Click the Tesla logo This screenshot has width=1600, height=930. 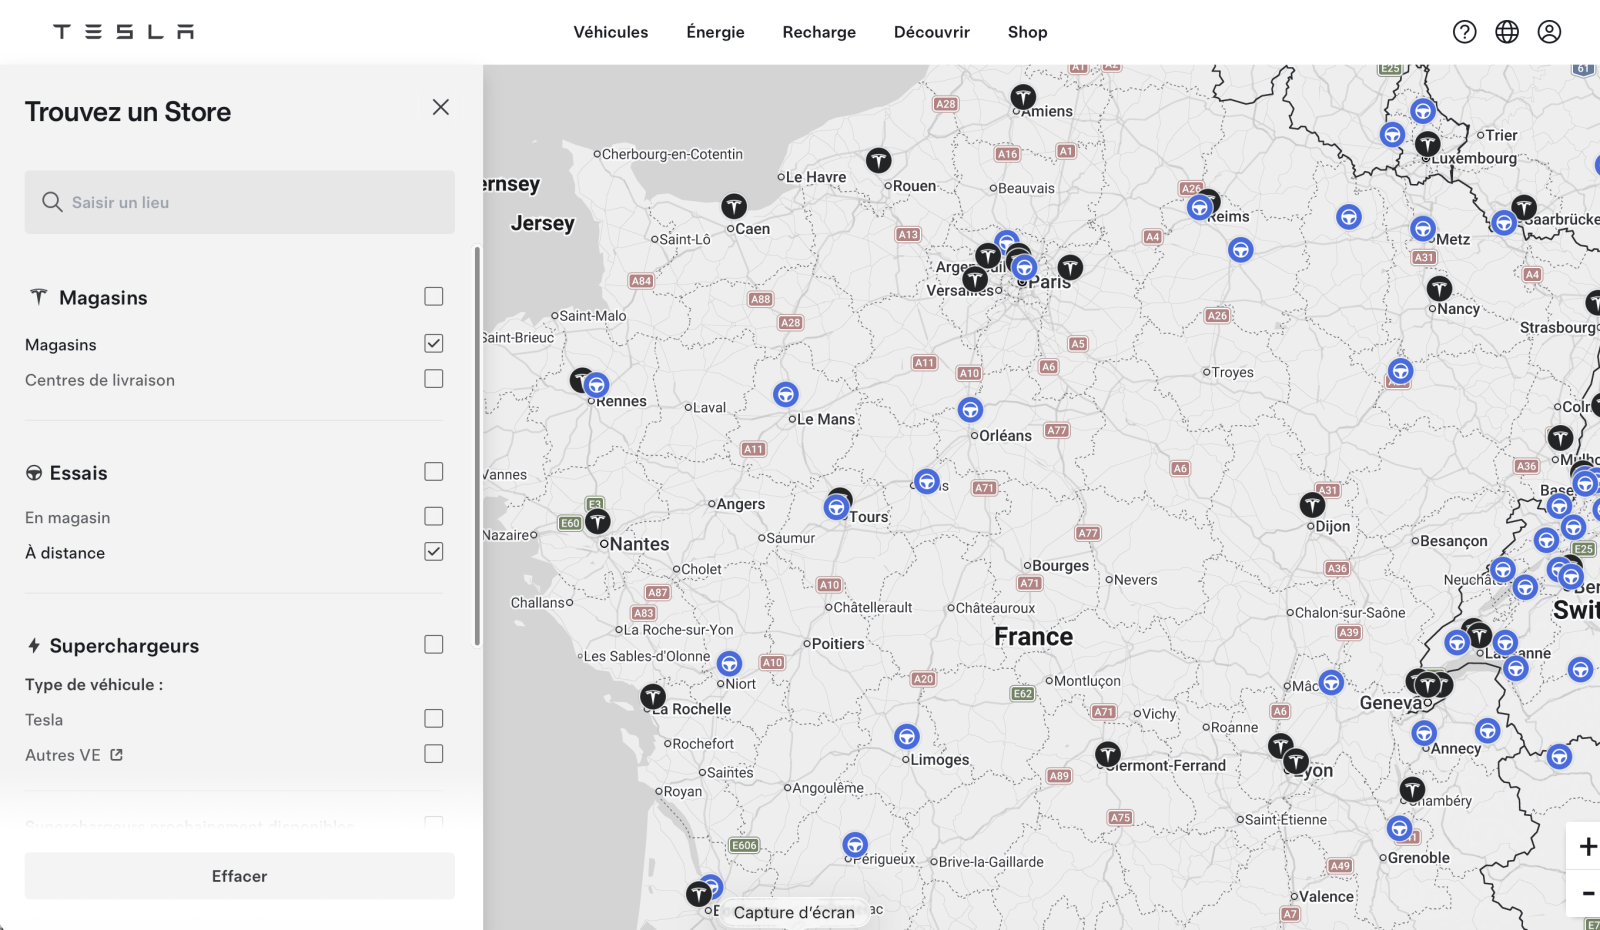click(x=124, y=32)
